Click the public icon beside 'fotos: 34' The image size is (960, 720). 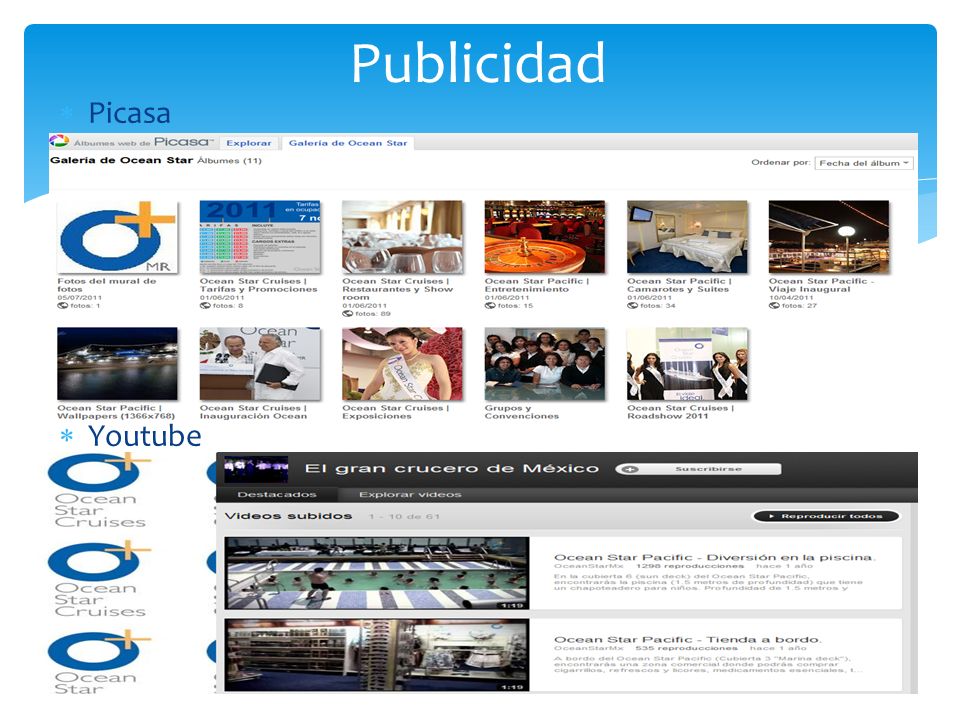pos(632,305)
